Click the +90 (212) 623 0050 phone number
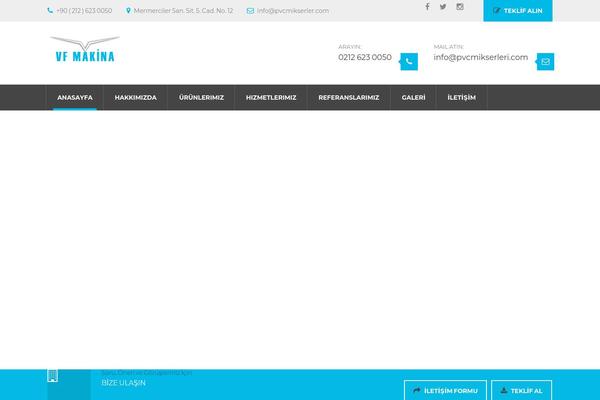Screen dimensions: 600x400 click(84, 11)
